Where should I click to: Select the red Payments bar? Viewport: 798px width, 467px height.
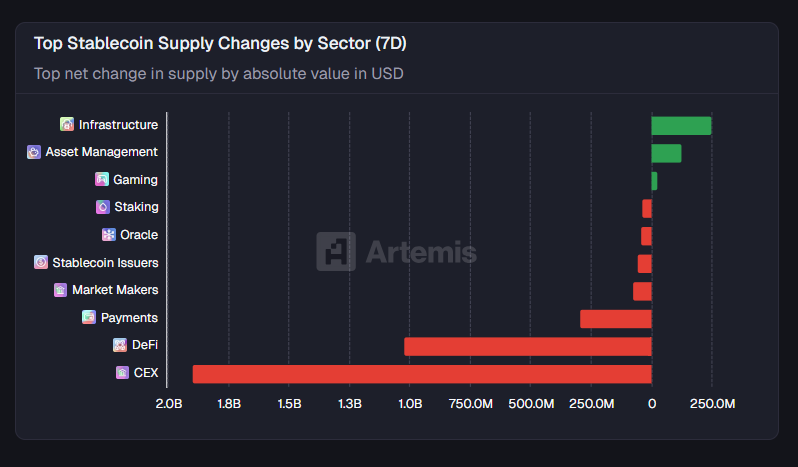(615, 319)
